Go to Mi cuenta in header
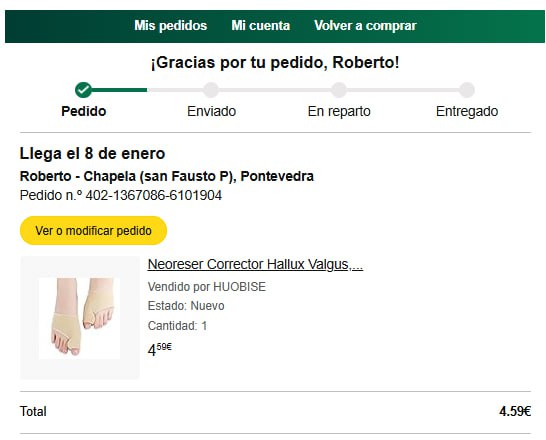This screenshot has height=440, width=546. click(x=260, y=26)
